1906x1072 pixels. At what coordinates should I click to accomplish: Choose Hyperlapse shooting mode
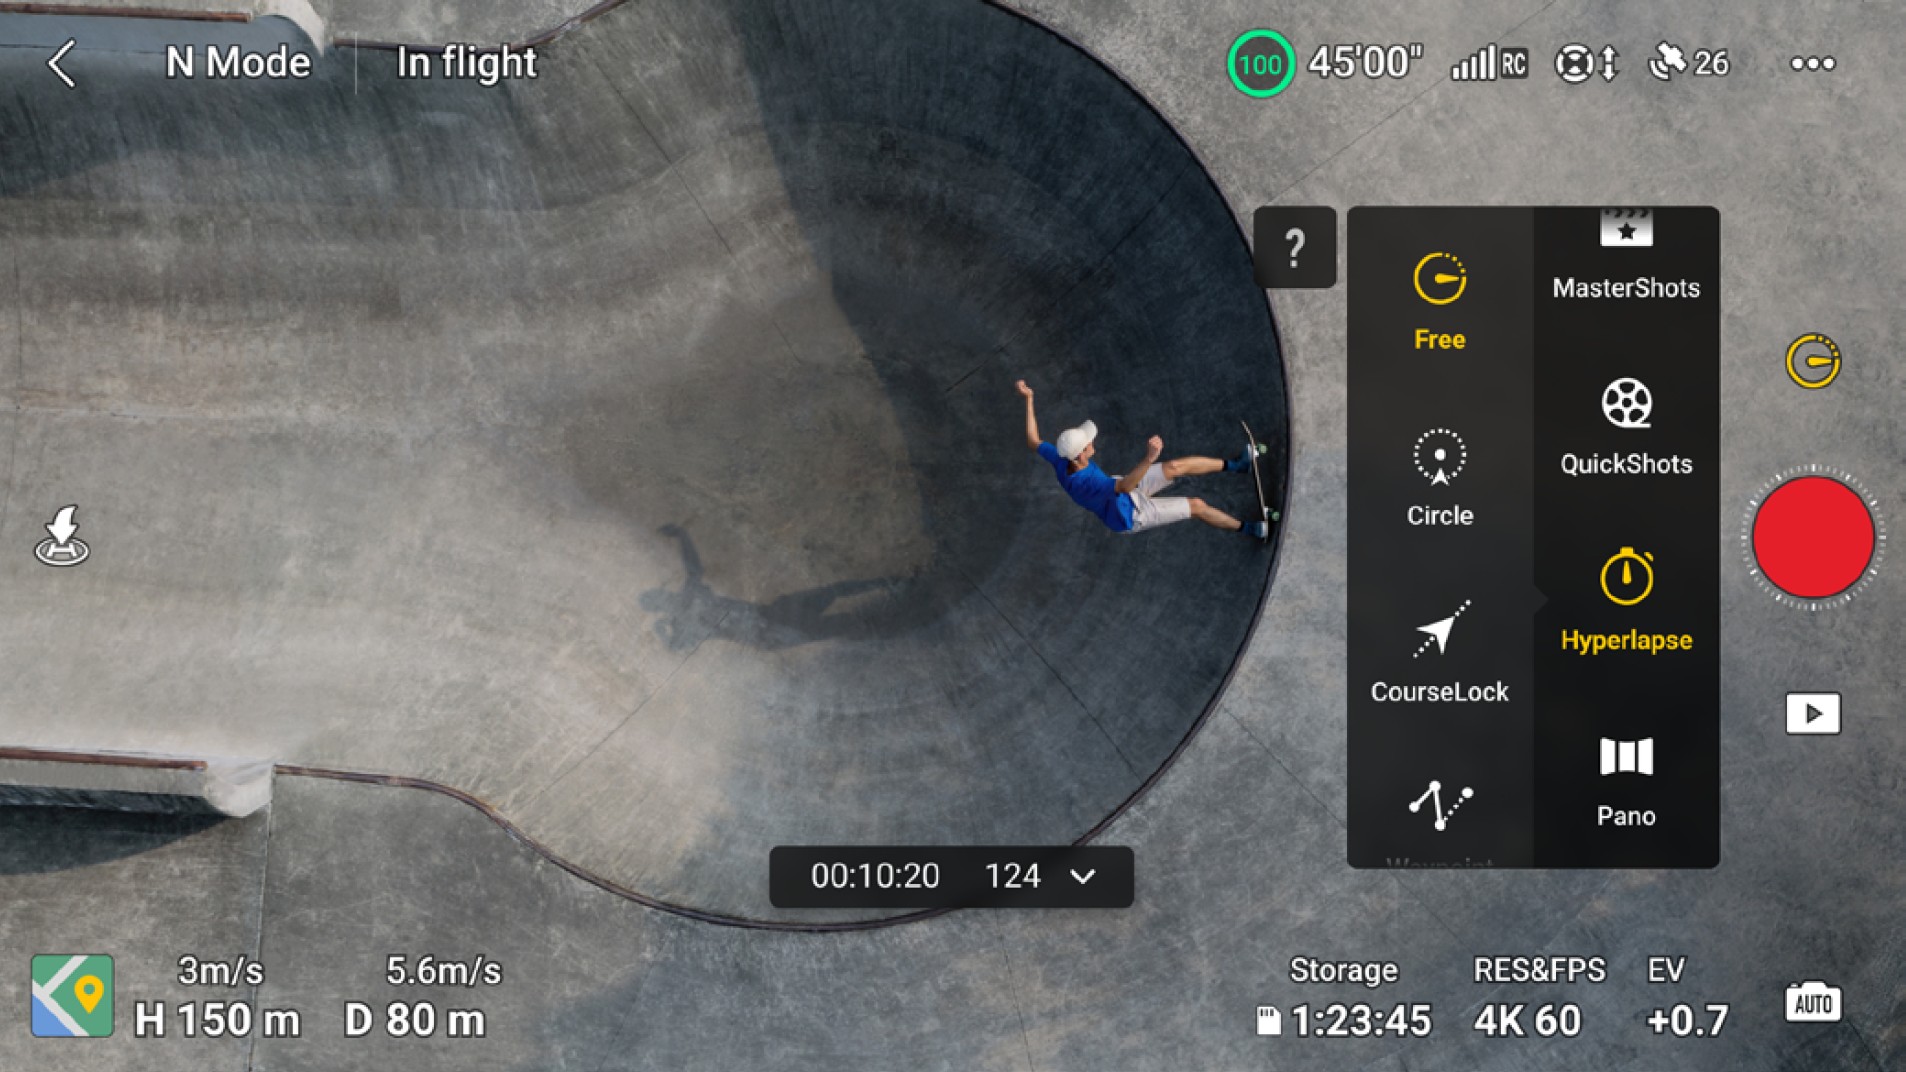pyautogui.click(x=1626, y=602)
